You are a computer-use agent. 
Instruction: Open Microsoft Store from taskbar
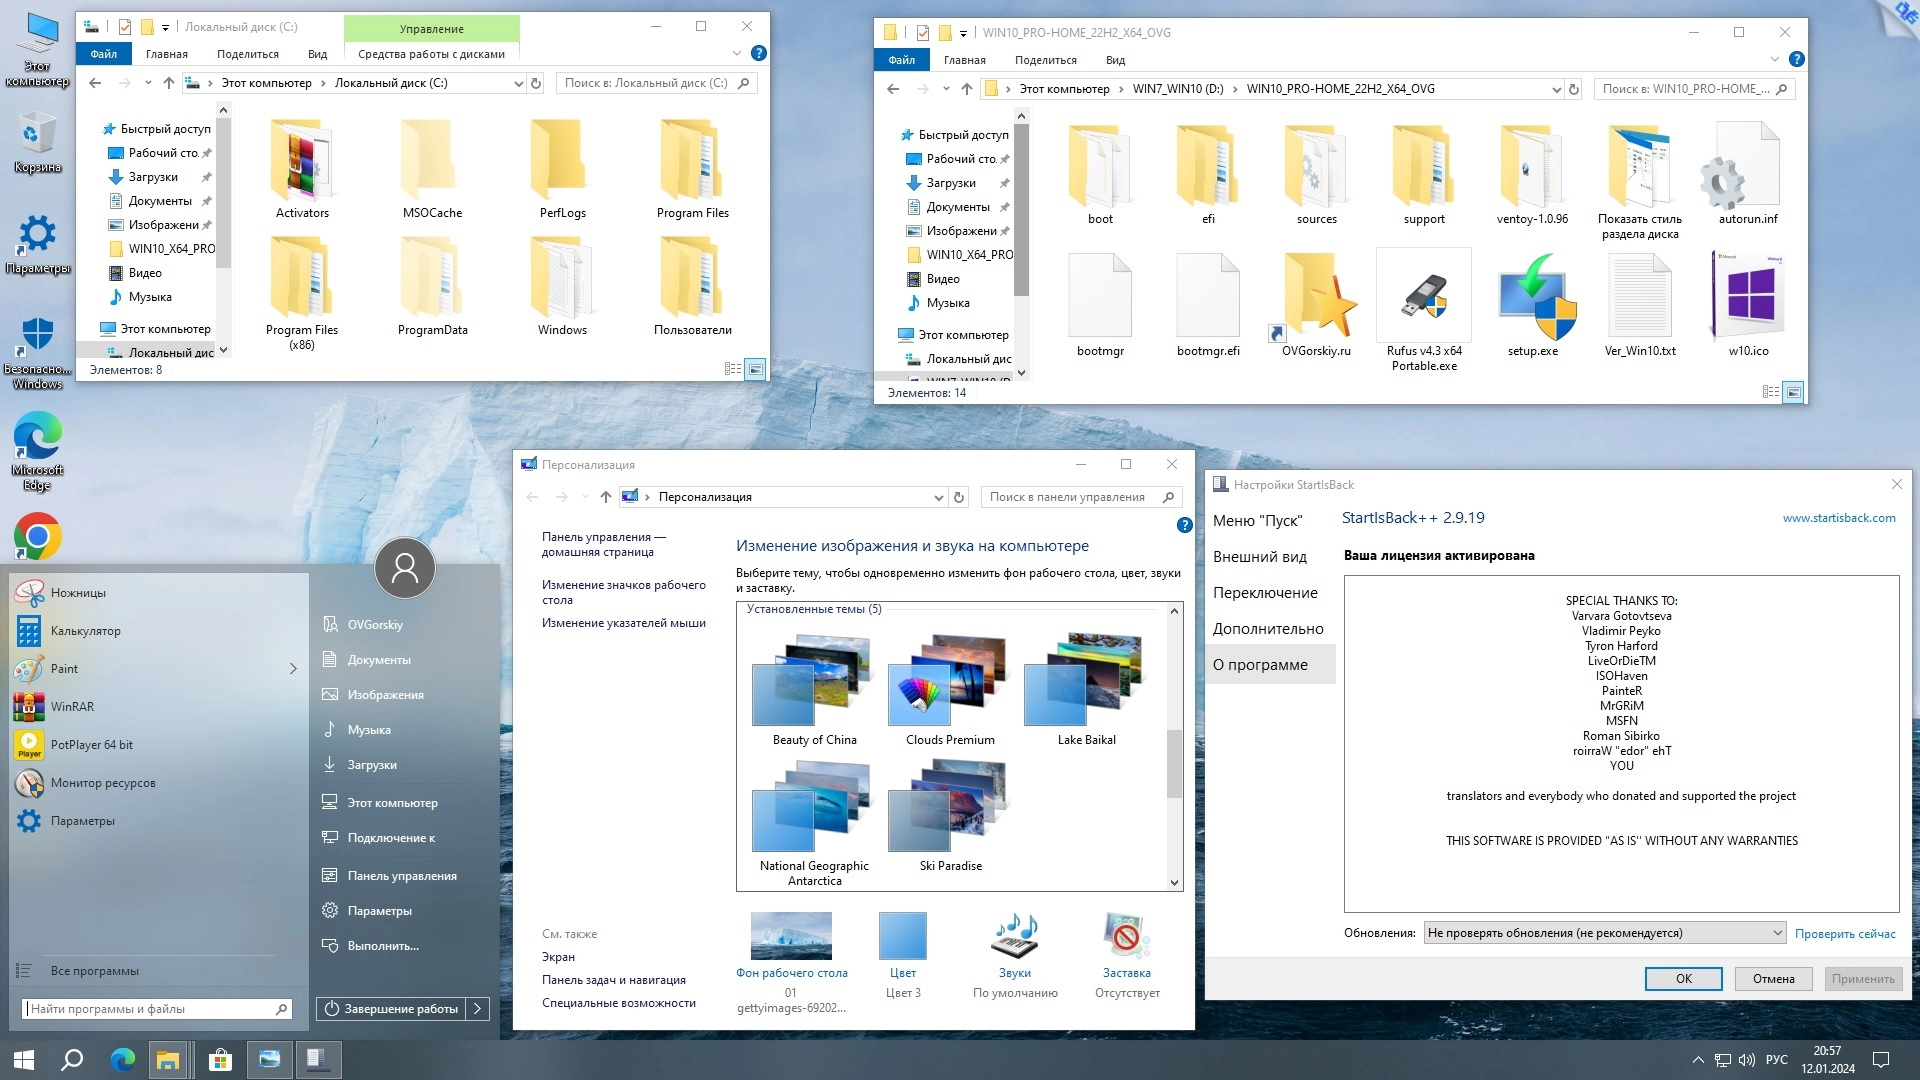tap(220, 1060)
